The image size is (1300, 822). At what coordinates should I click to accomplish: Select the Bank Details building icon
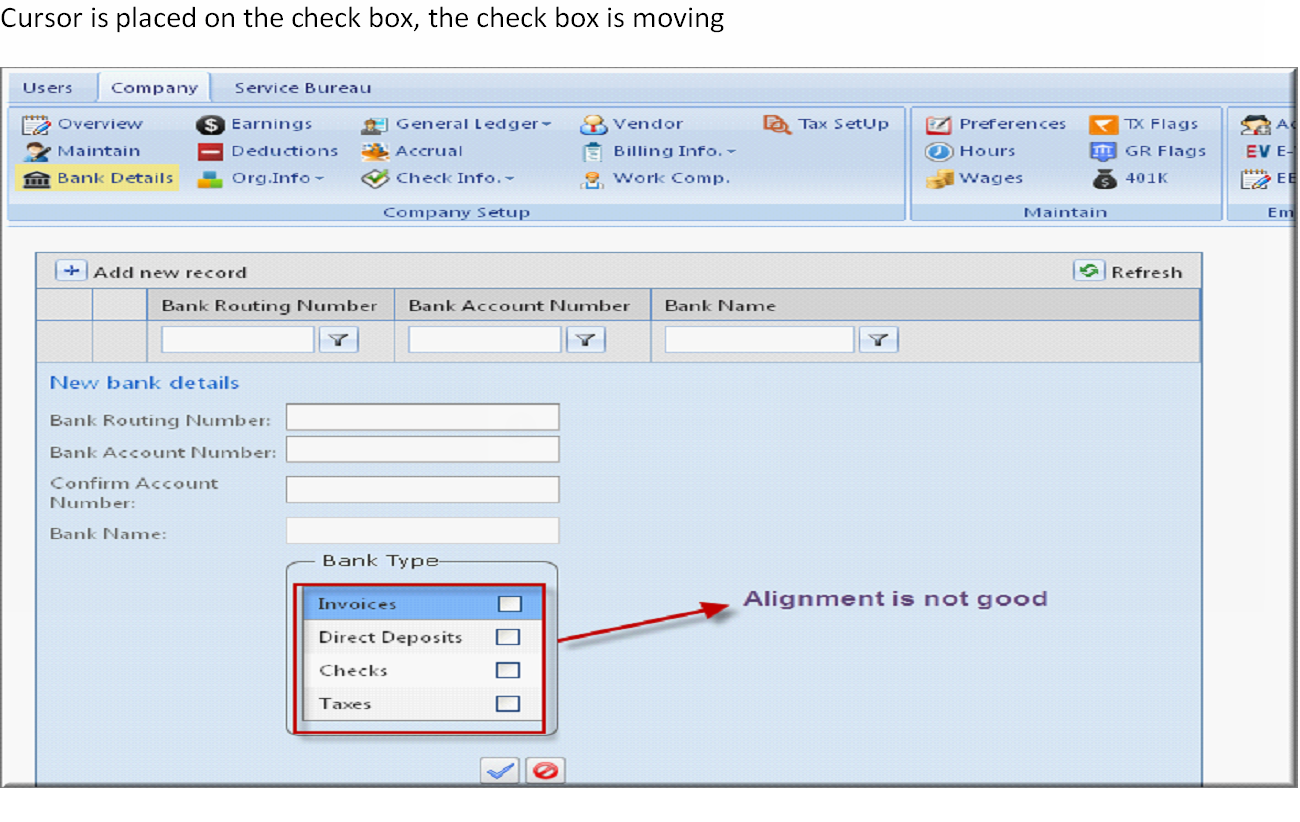[x=36, y=179]
